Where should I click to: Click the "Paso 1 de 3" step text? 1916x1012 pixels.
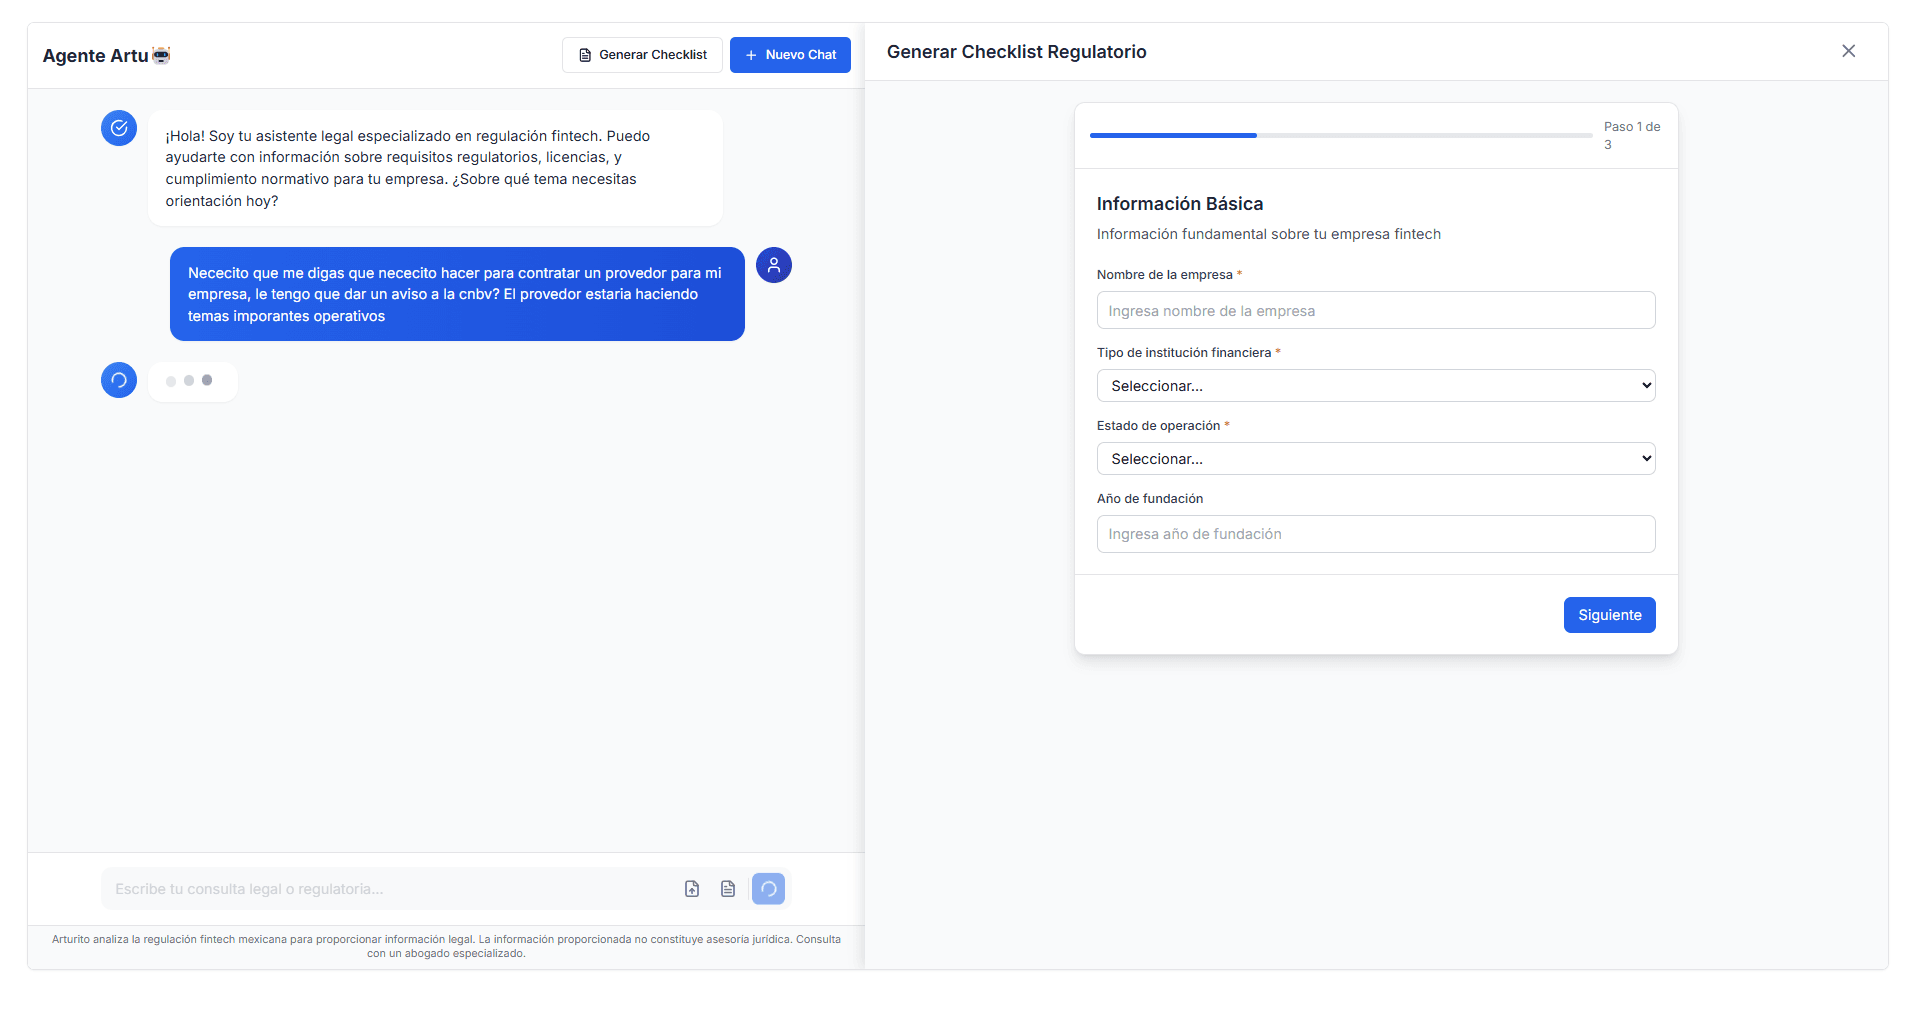1632,136
